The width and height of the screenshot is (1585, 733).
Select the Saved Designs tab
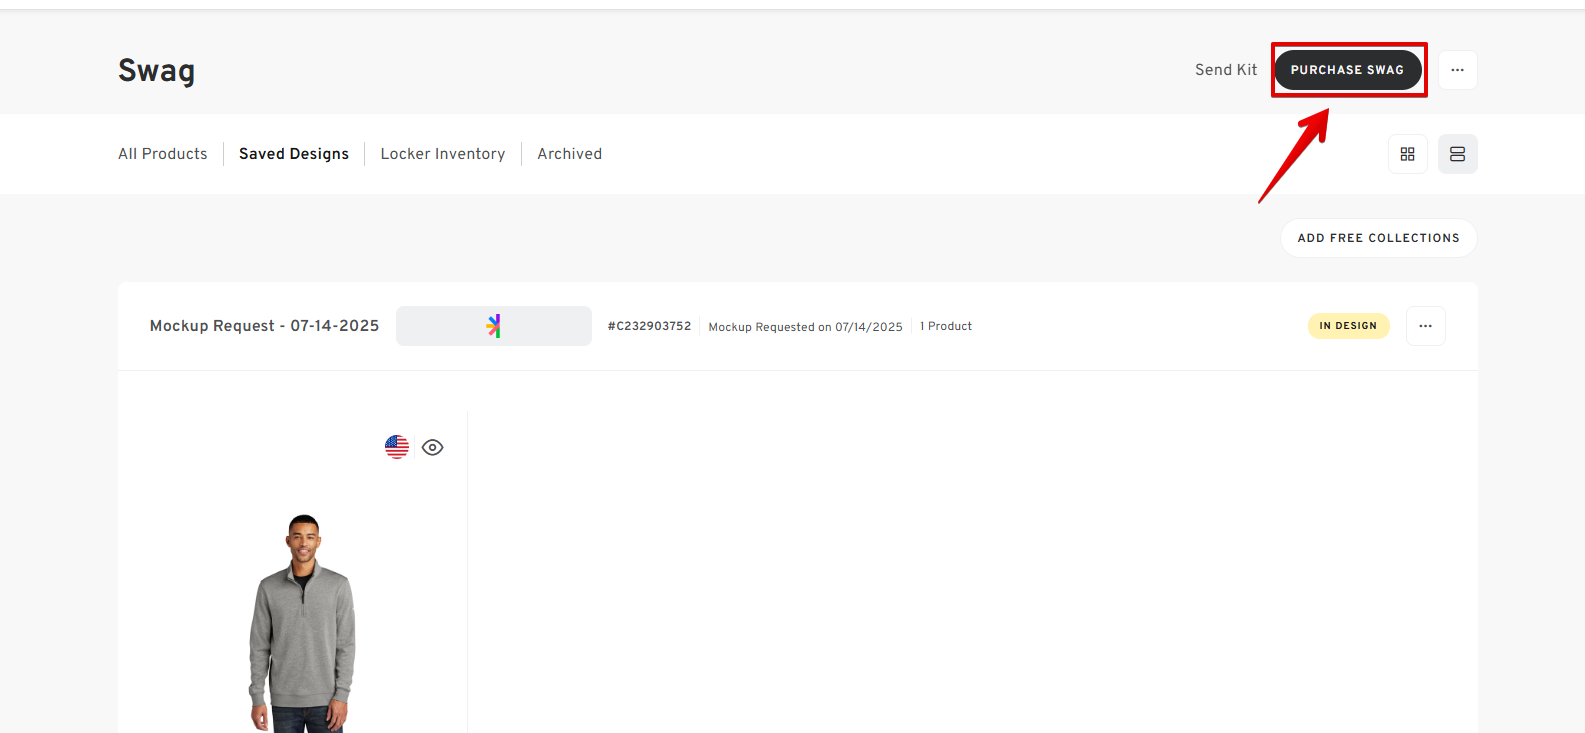click(x=294, y=154)
